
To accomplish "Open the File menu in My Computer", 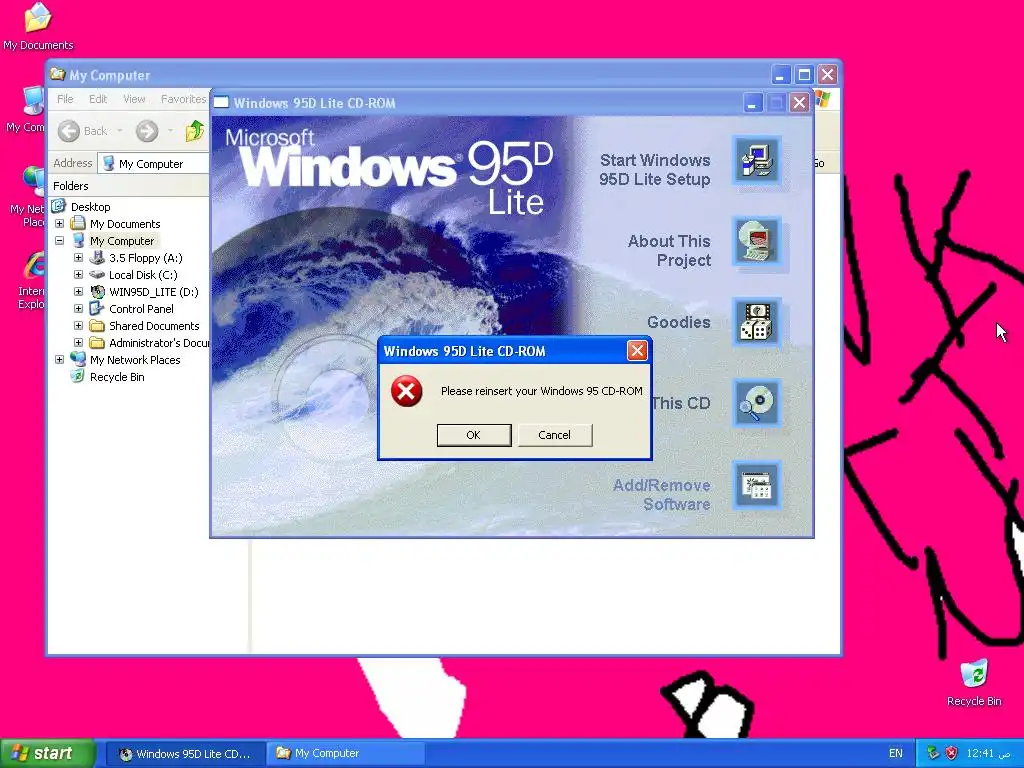I will 65,99.
